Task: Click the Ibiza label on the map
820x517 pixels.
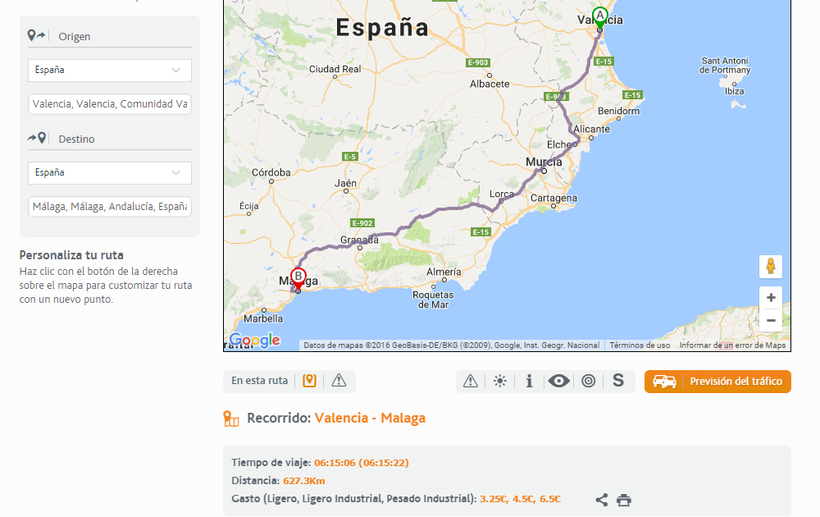Action: (x=734, y=91)
